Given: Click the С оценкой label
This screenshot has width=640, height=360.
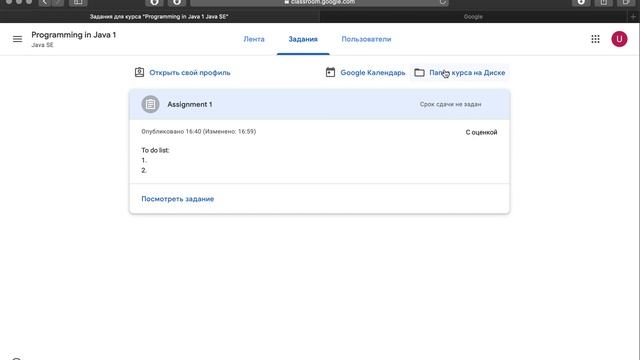Looking at the screenshot, I should [481, 132].
